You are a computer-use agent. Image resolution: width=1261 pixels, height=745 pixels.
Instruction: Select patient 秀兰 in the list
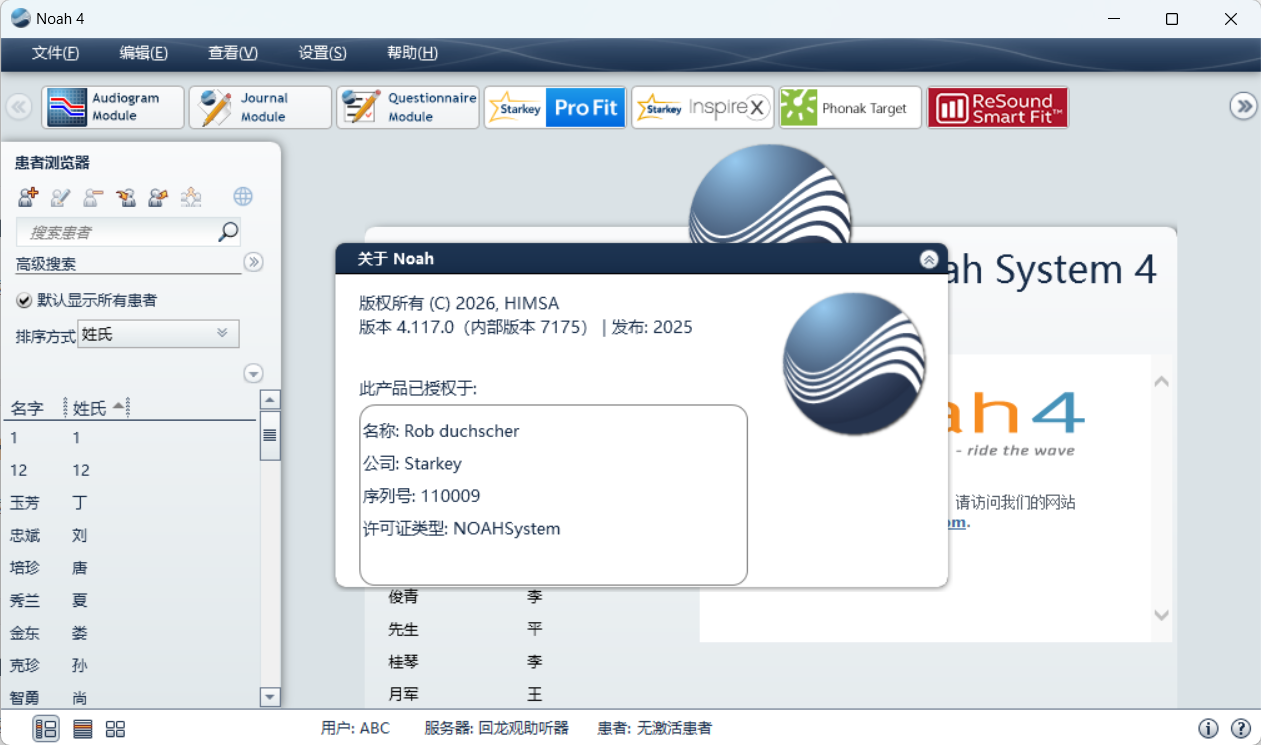point(130,600)
